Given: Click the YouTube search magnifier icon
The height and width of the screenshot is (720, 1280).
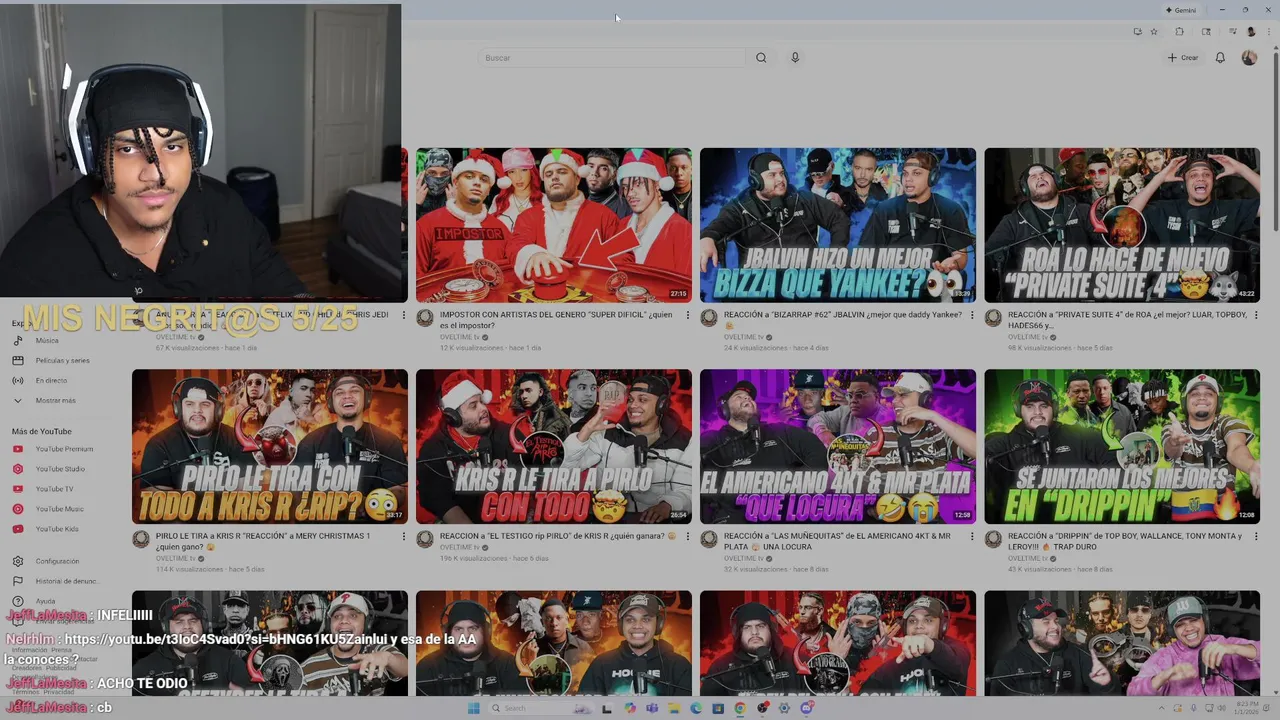Looking at the screenshot, I should [761, 58].
